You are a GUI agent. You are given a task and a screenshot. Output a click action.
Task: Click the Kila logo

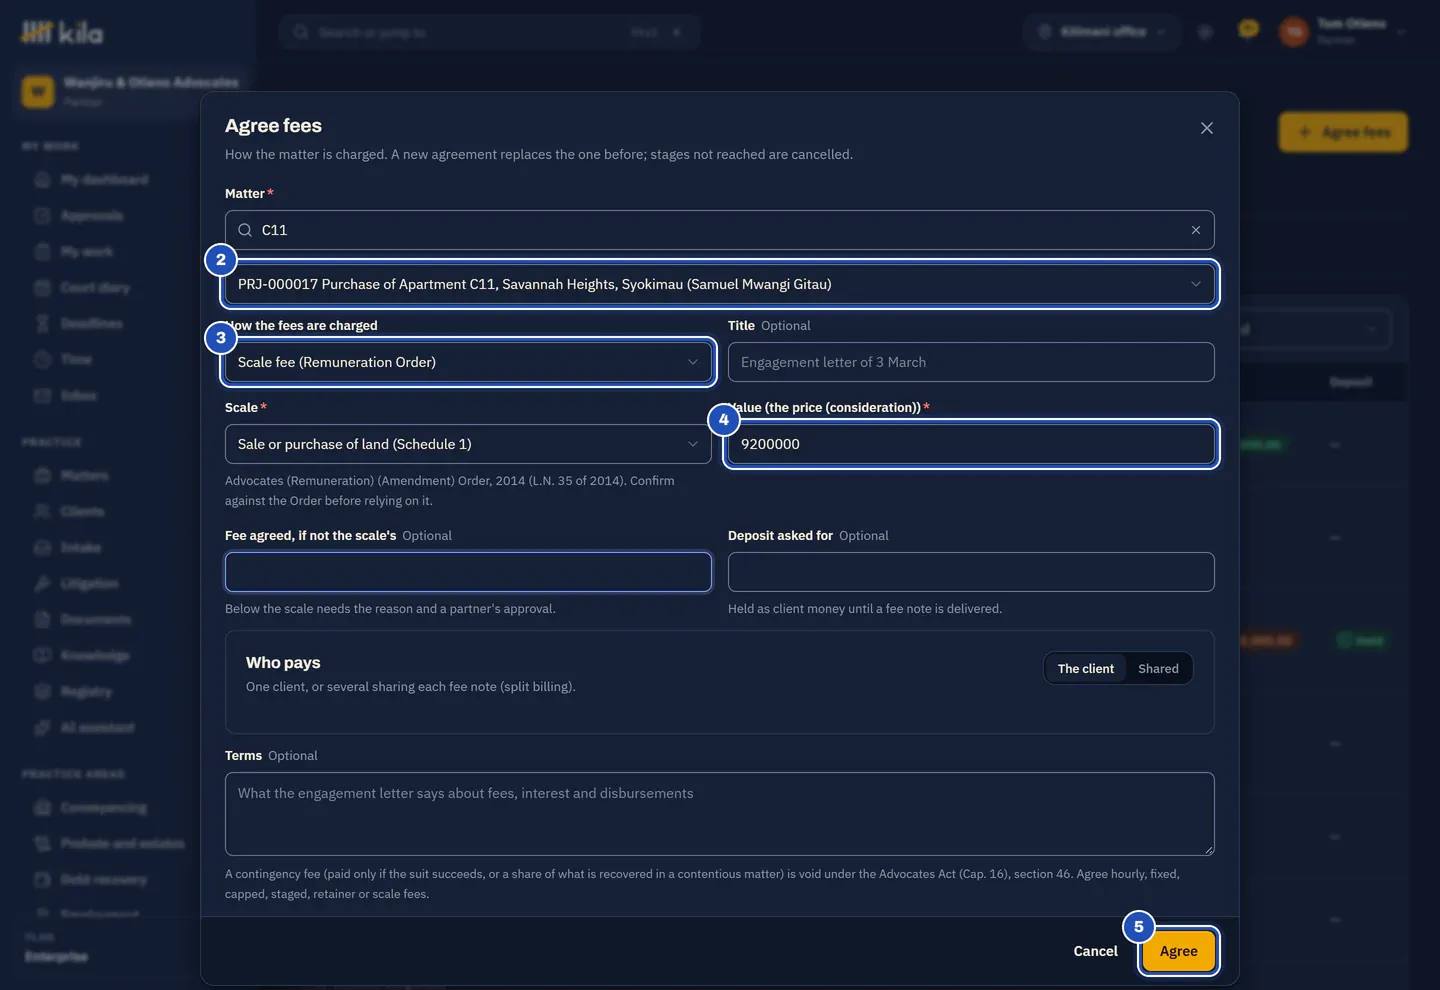[62, 33]
